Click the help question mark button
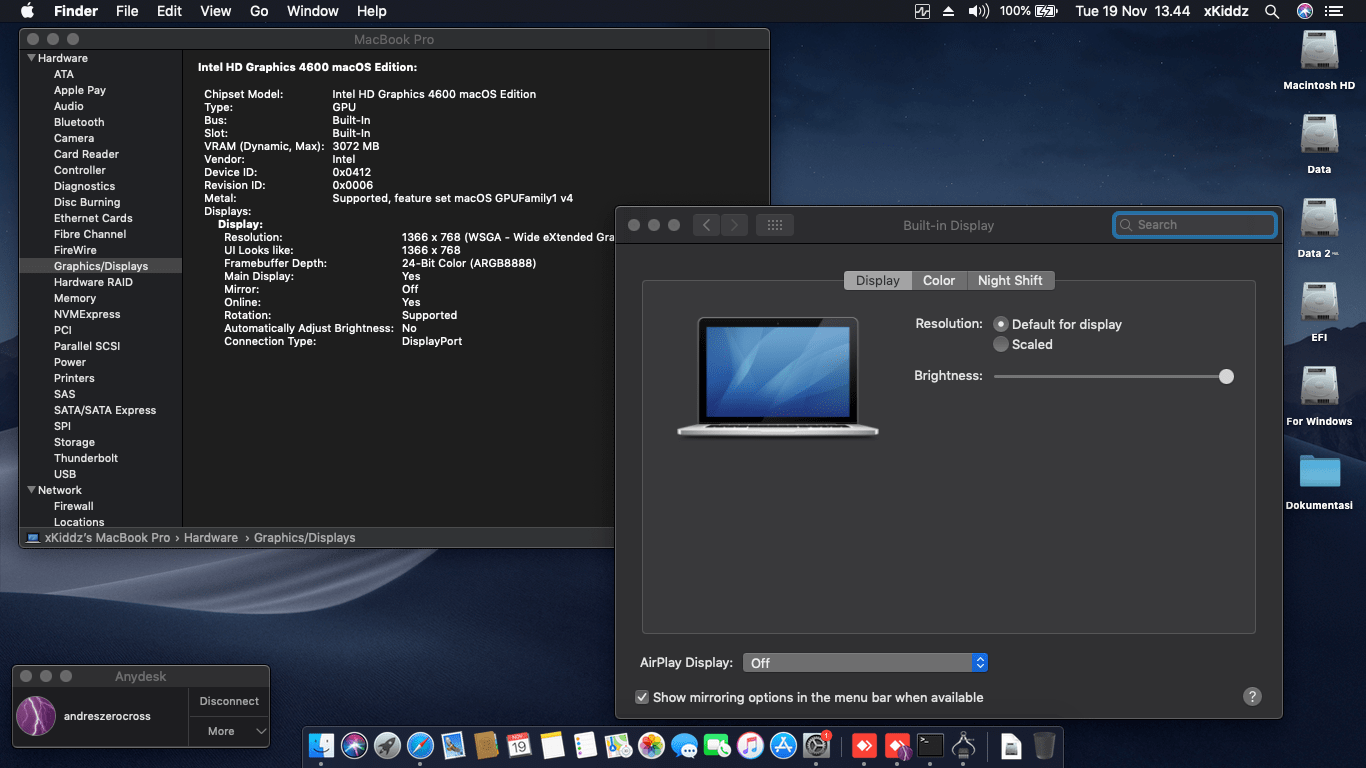The height and width of the screenshot is (768, 1366). coord(1252,697)
